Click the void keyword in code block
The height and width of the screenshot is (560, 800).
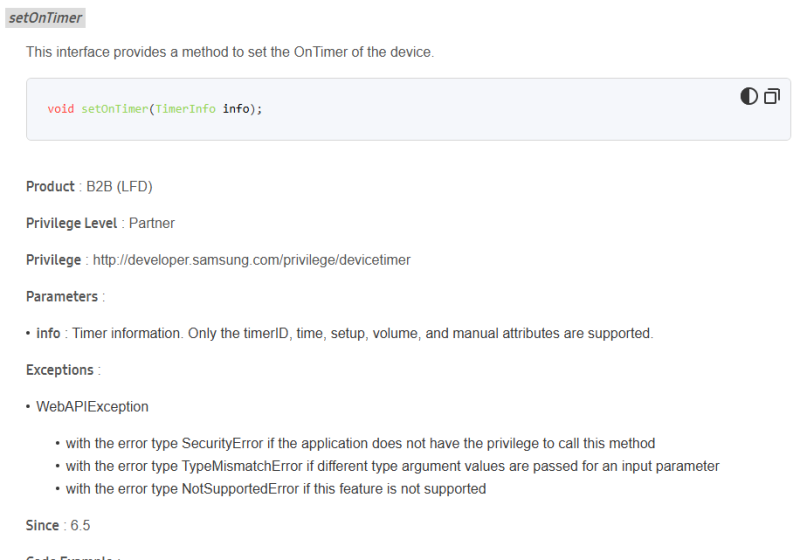(x=60, y=109)
